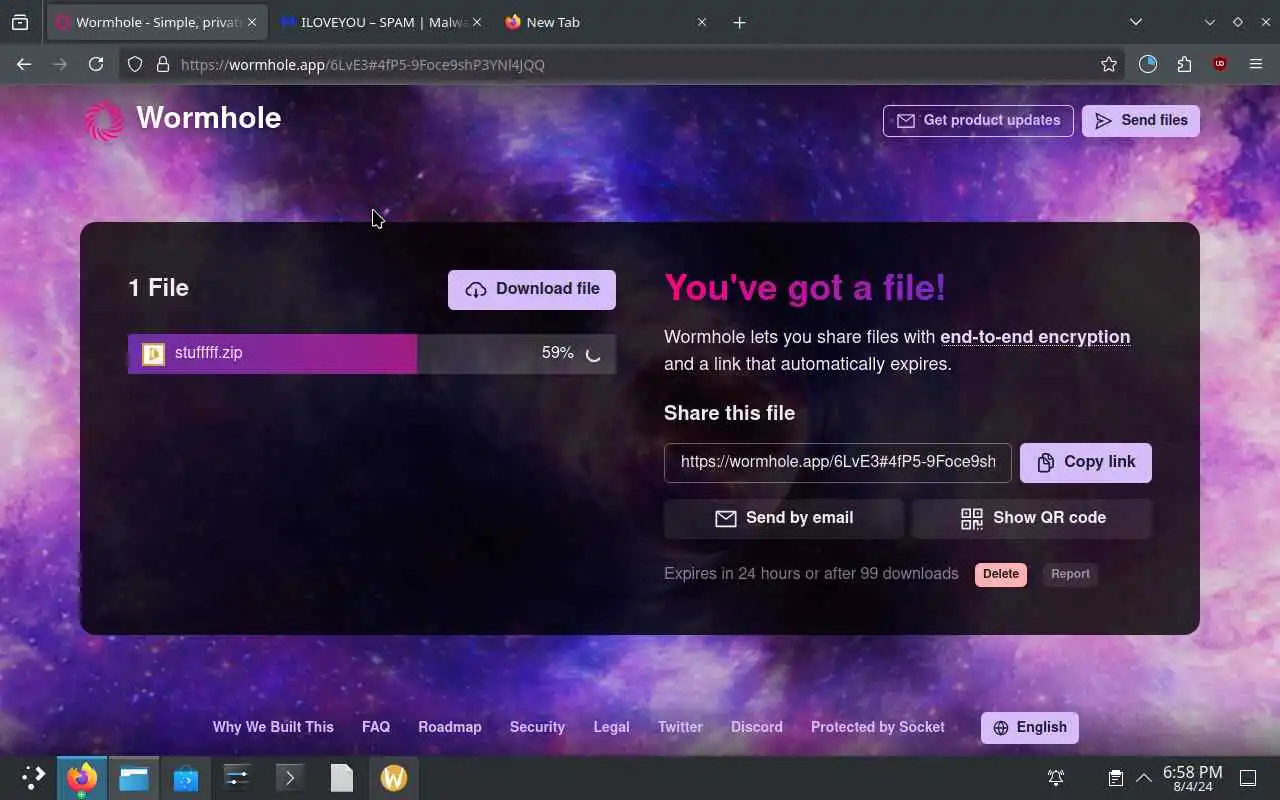Click the Report button

(x=1070, y=574)
